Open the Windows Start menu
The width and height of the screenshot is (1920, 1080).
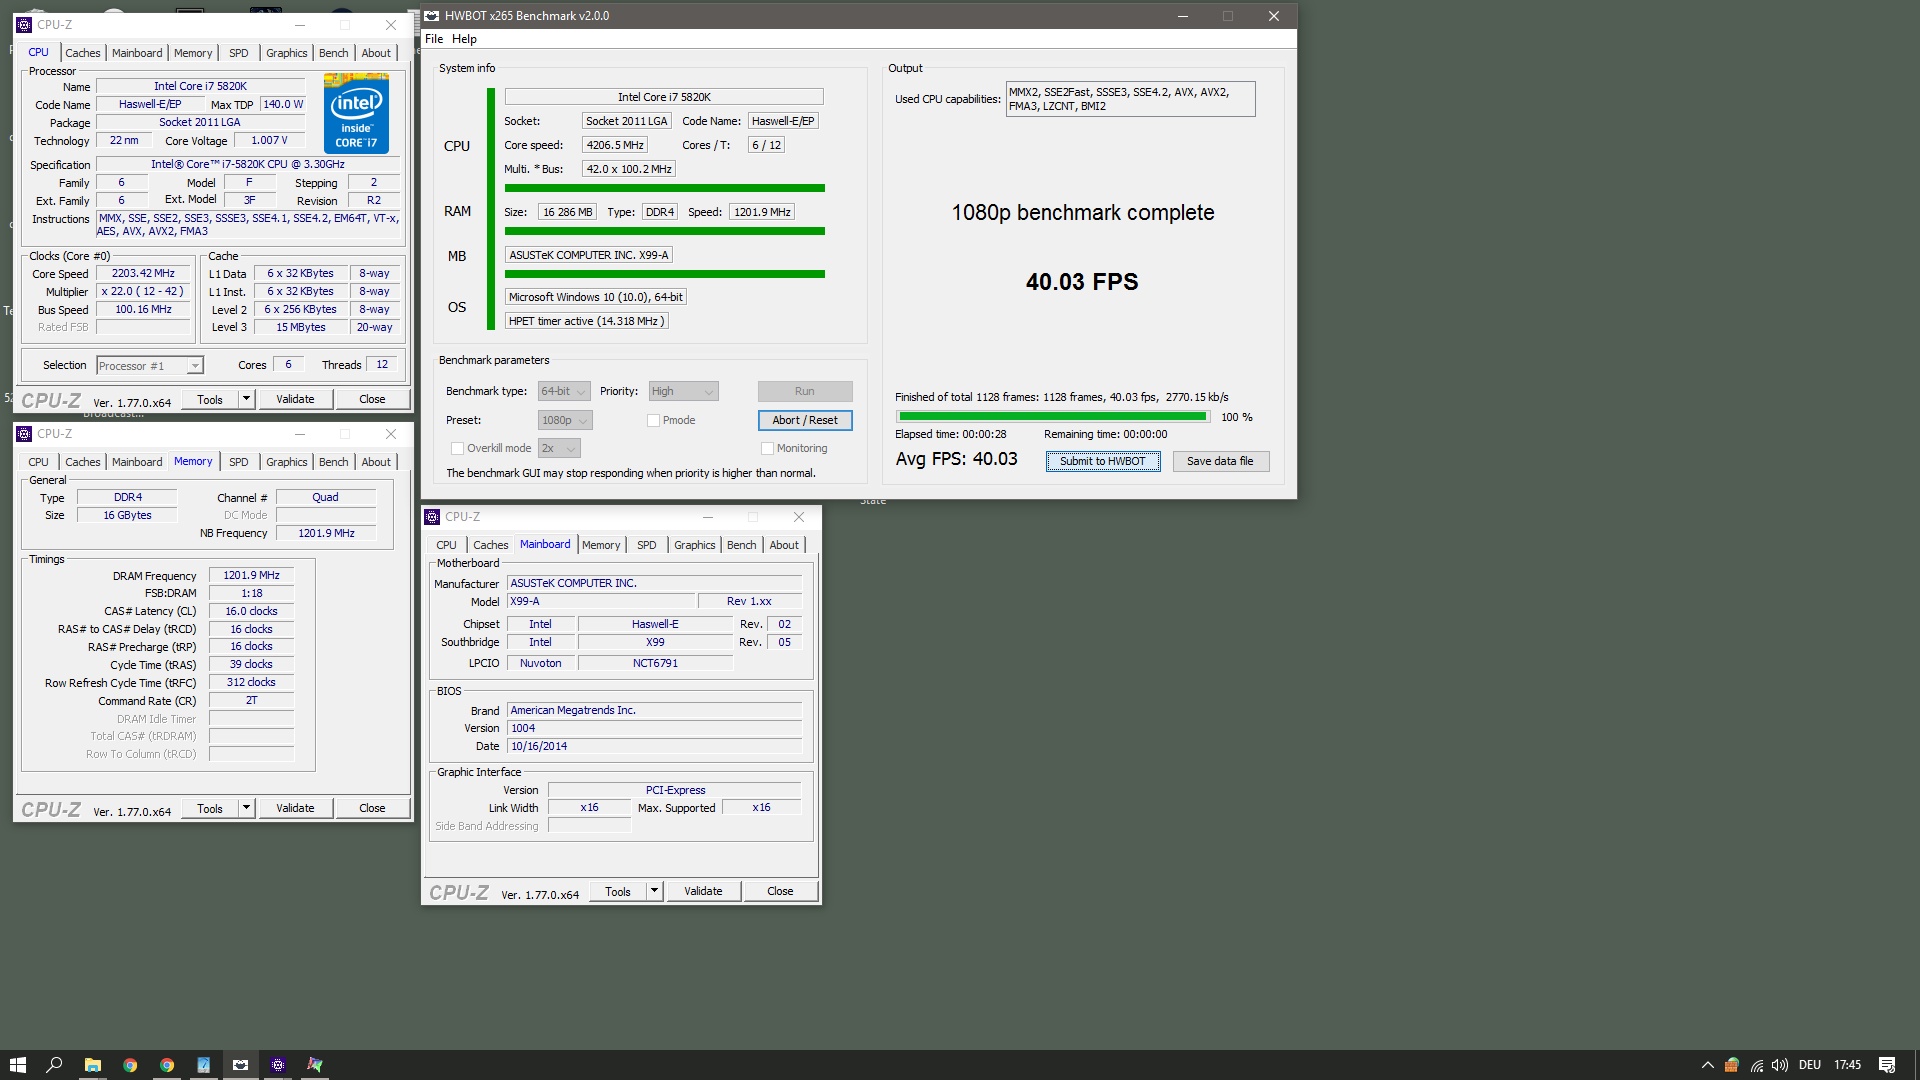pyautogui.click(x=18, y=1065)
